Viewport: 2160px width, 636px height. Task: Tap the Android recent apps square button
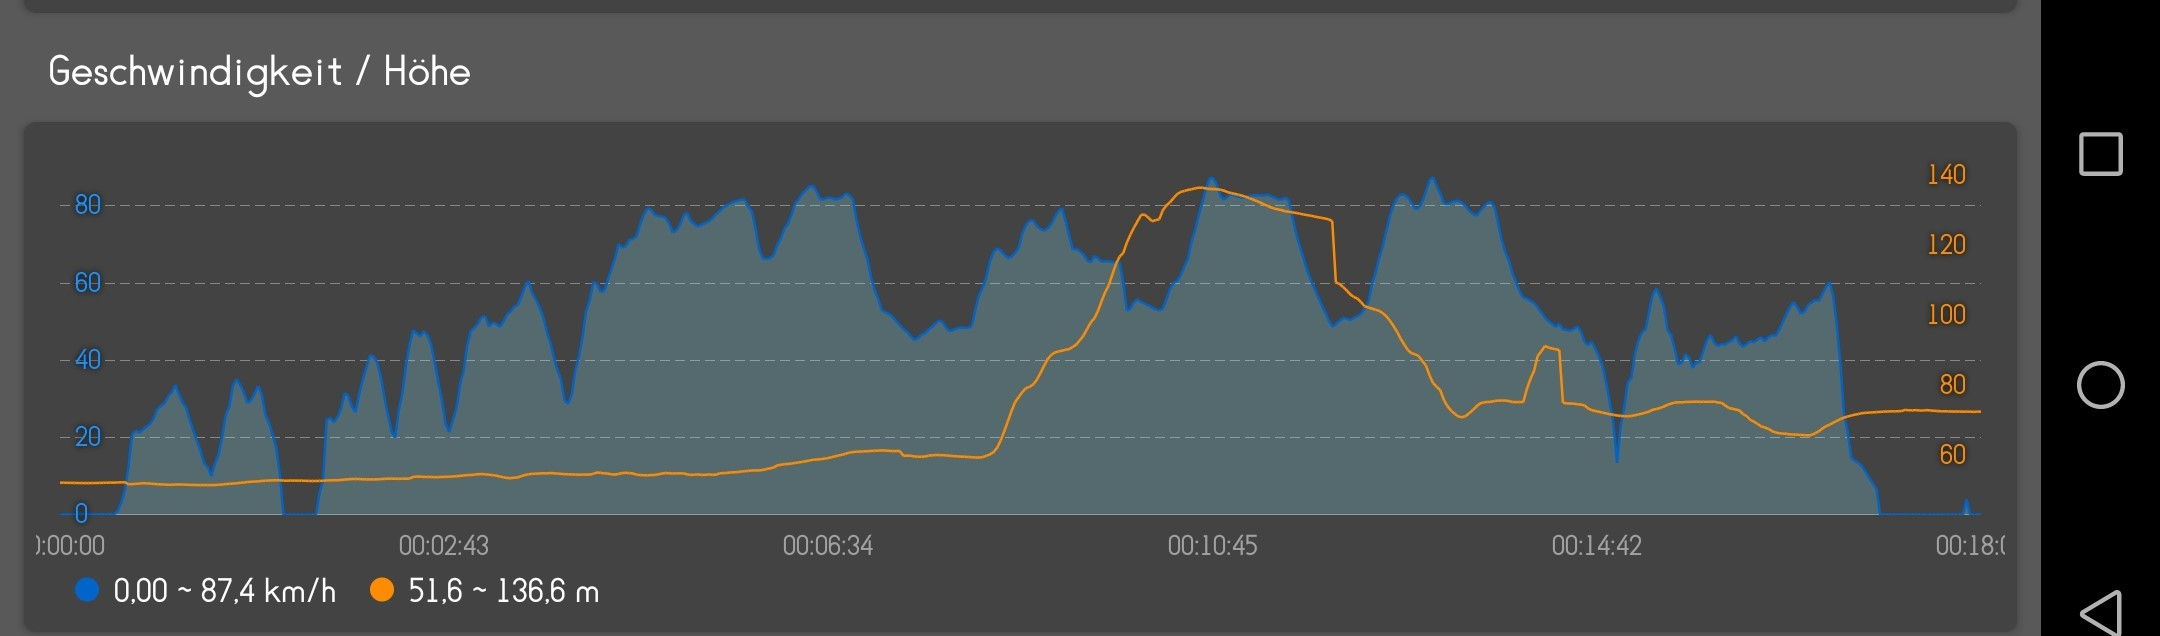pos(2100,154)
